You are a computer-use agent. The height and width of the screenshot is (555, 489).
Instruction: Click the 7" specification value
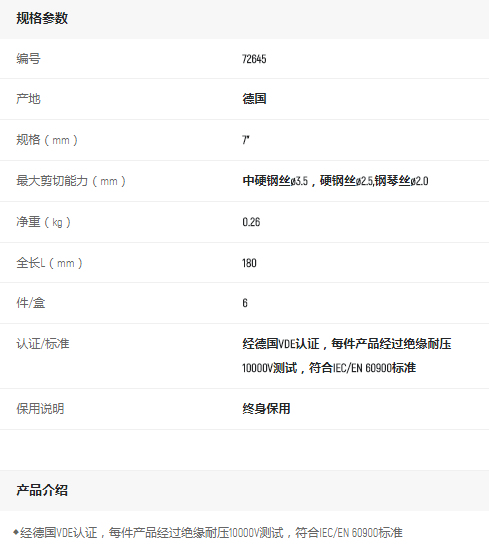click(x=246, y=140)
